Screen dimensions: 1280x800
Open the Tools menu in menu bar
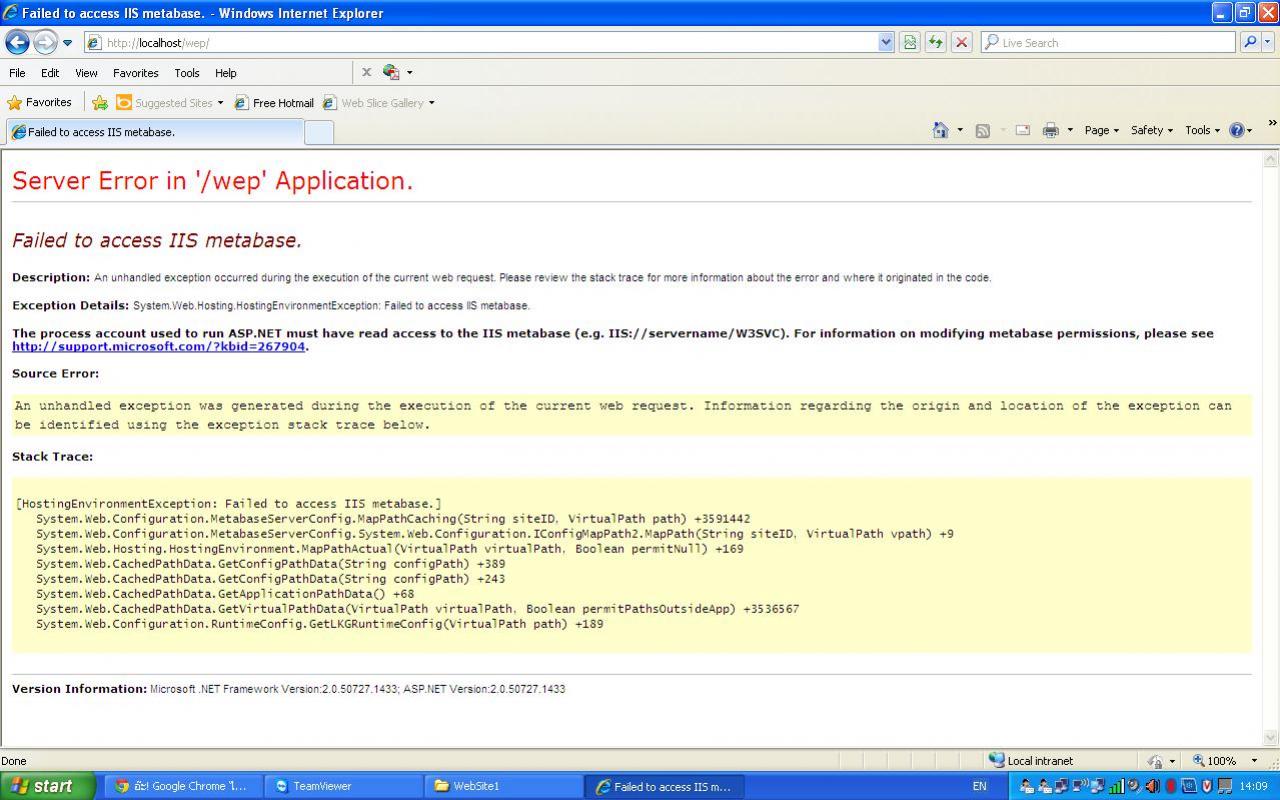tap(187, 73)
